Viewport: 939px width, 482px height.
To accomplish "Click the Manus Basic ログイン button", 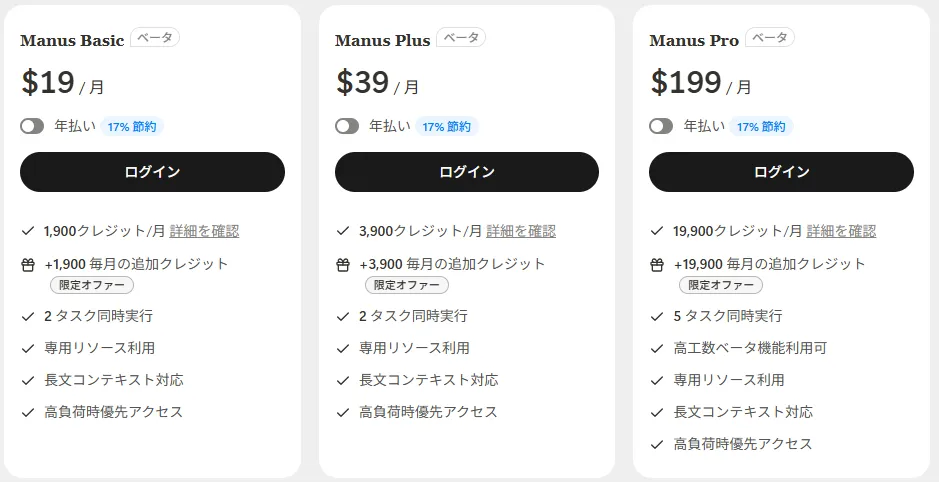I will [x=152, y=172].
